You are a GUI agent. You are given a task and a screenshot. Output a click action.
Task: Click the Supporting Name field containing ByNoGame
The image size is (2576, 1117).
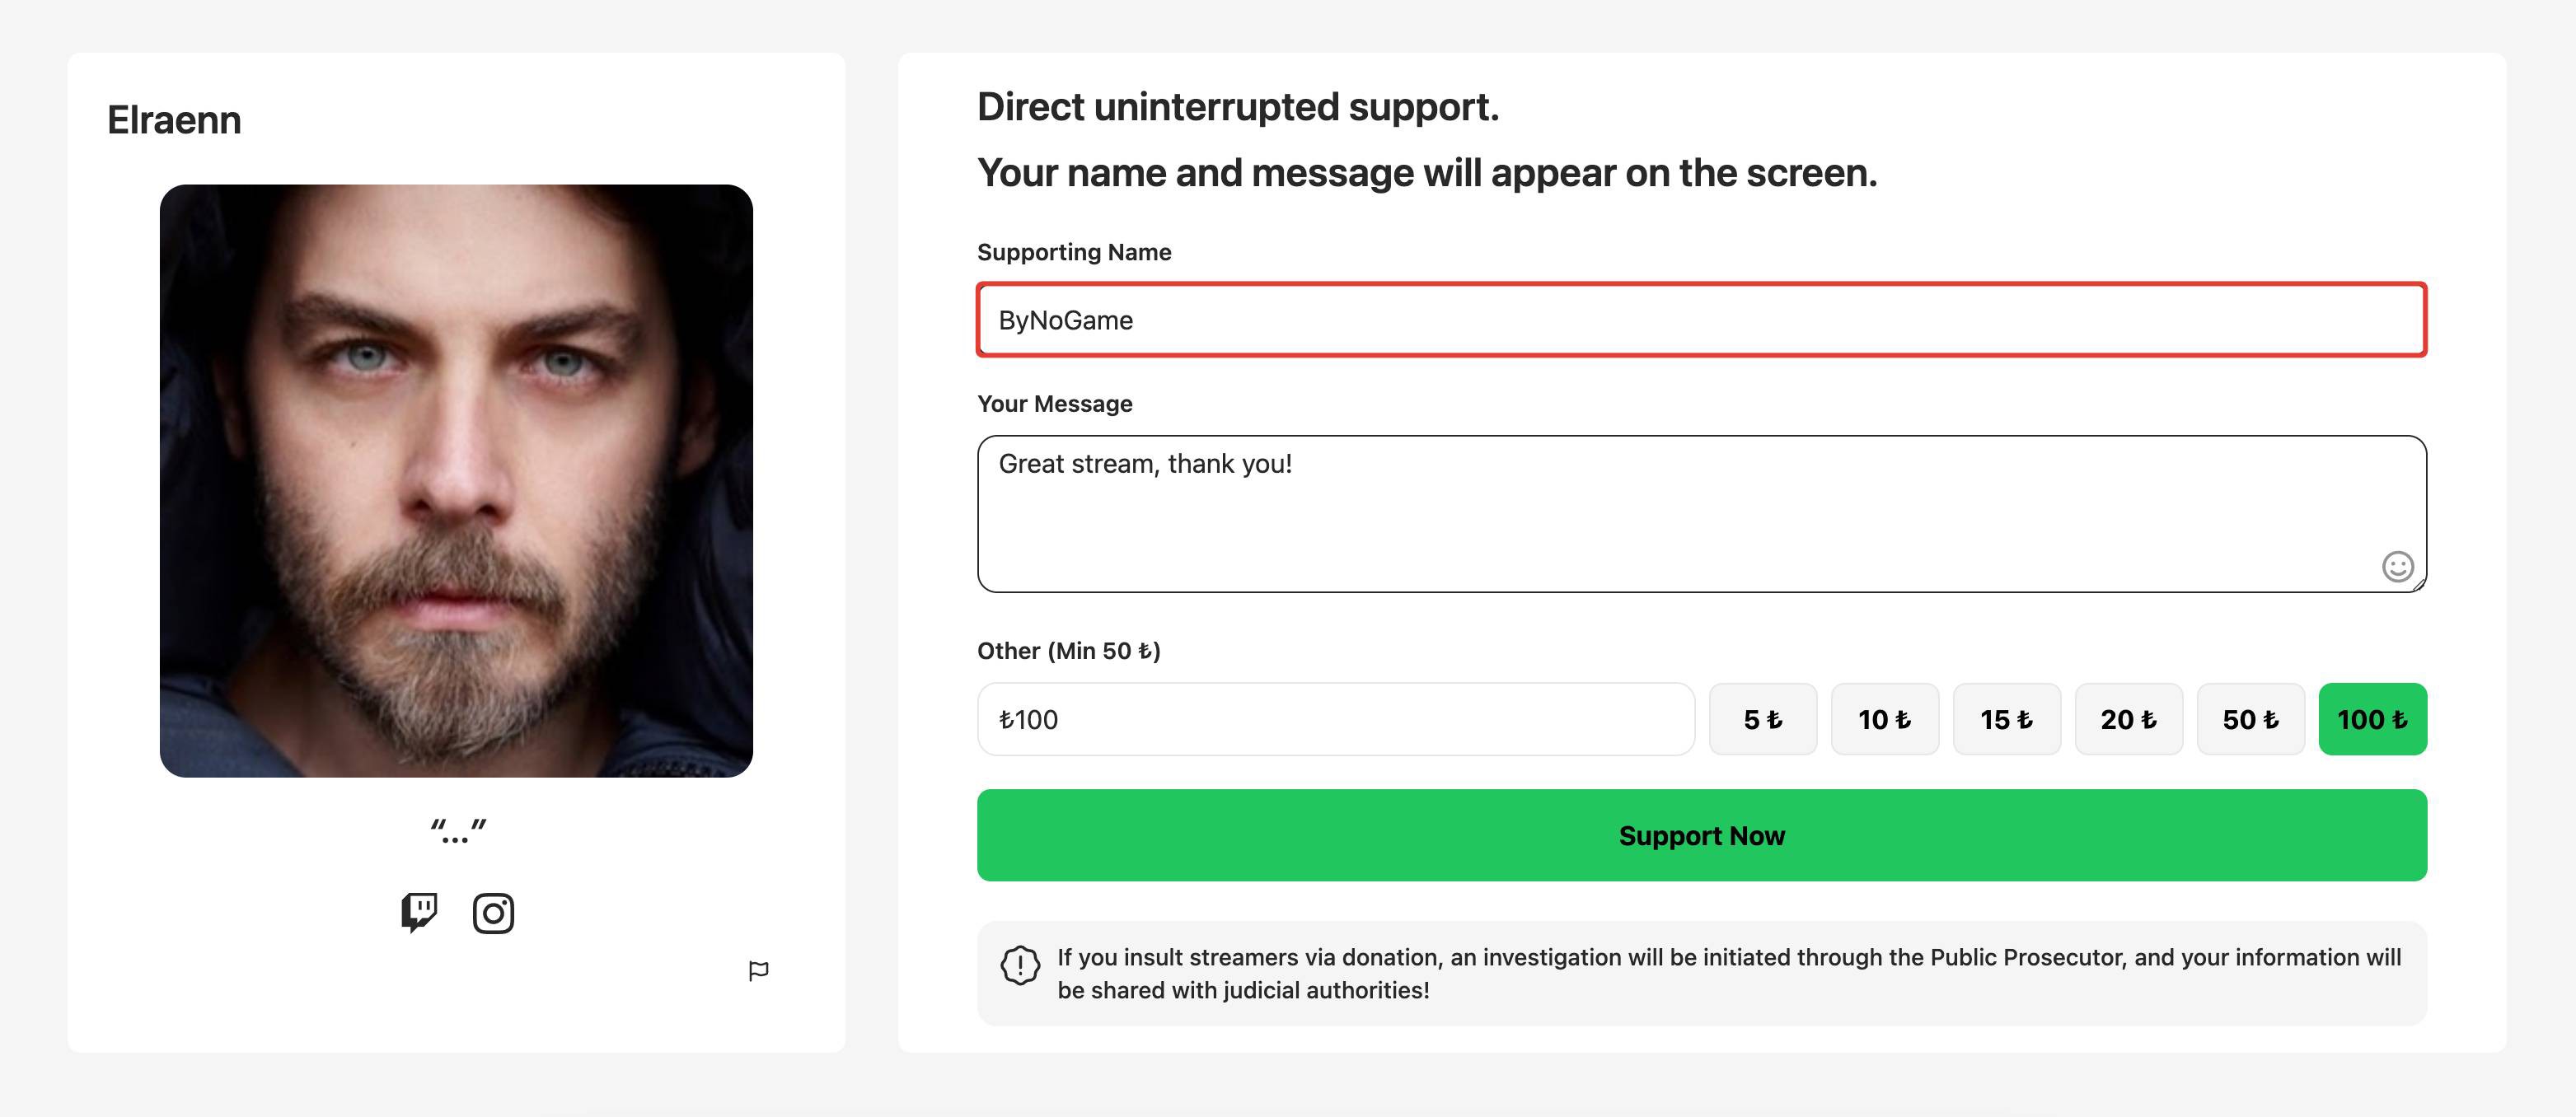[x=1700, y=320]
